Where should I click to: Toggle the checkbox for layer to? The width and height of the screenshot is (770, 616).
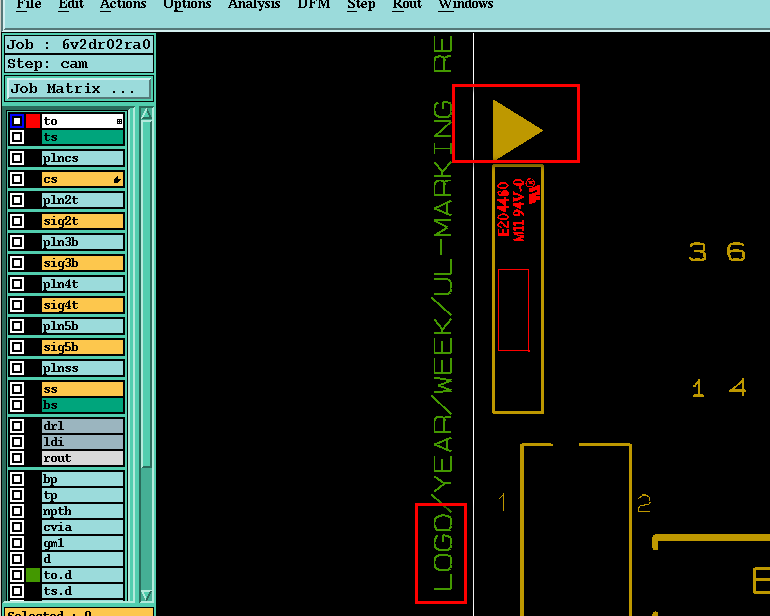click(17, 121)
